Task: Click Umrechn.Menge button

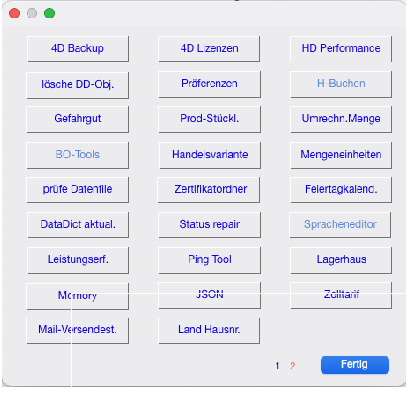Action: (x=341, y=119)
